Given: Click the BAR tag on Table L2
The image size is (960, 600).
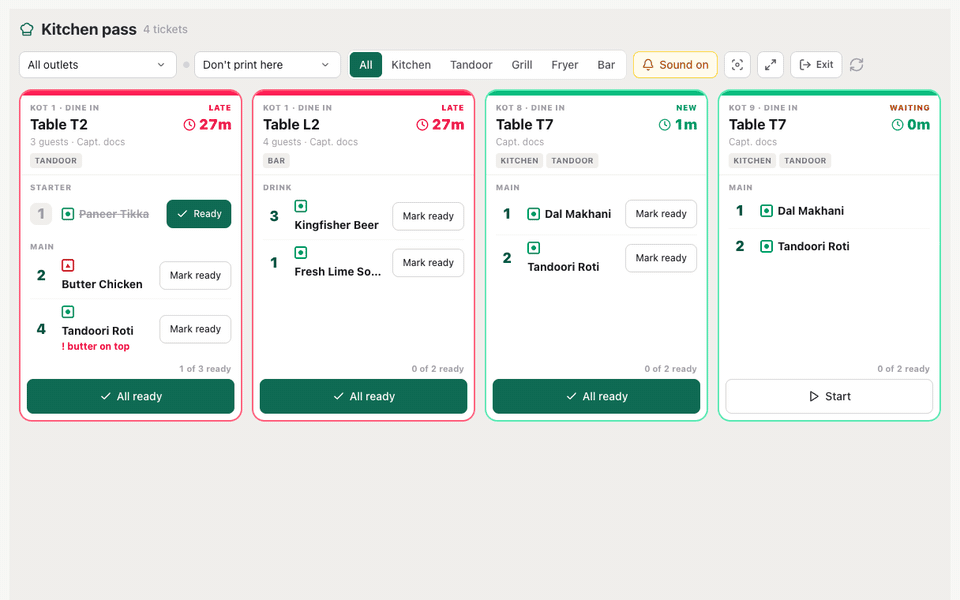Looking at the screenshot, I should click(x=276, y=160).
